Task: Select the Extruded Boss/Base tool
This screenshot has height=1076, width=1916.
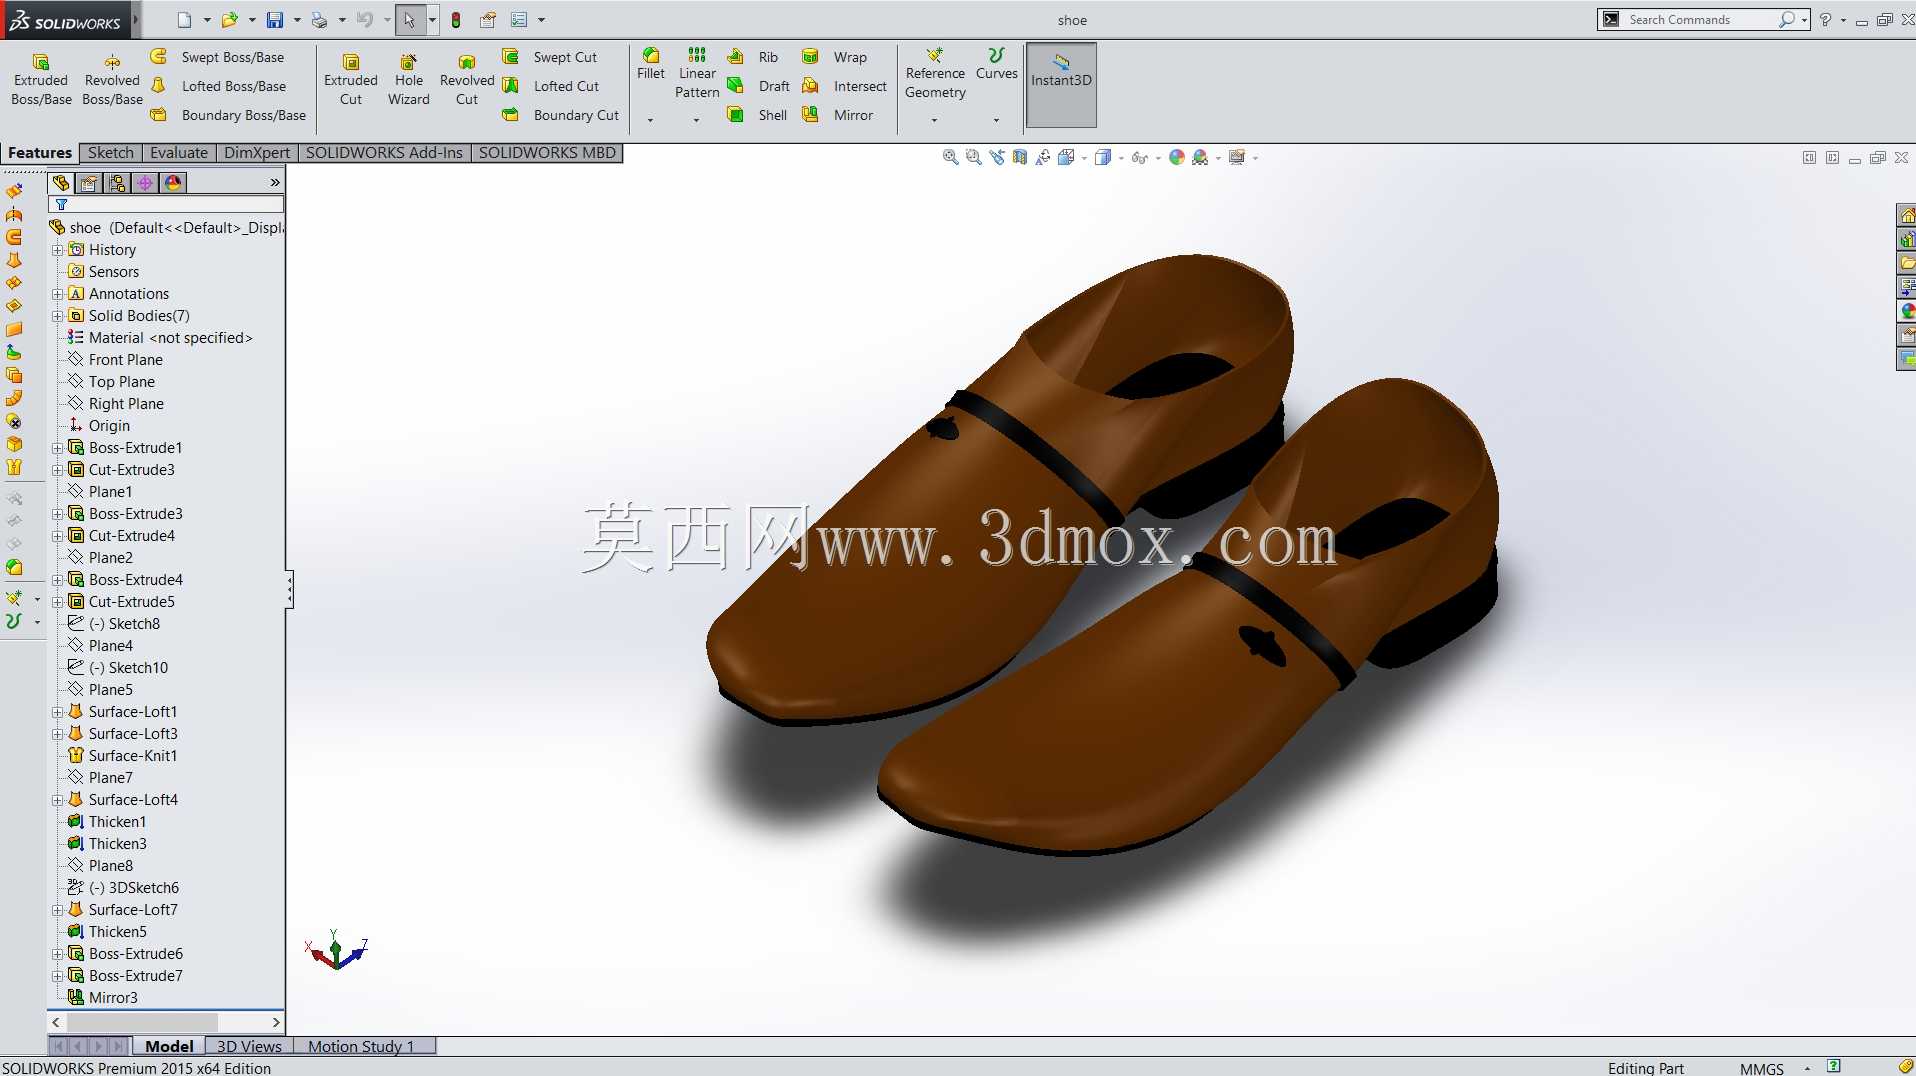Action: [41, 80]
